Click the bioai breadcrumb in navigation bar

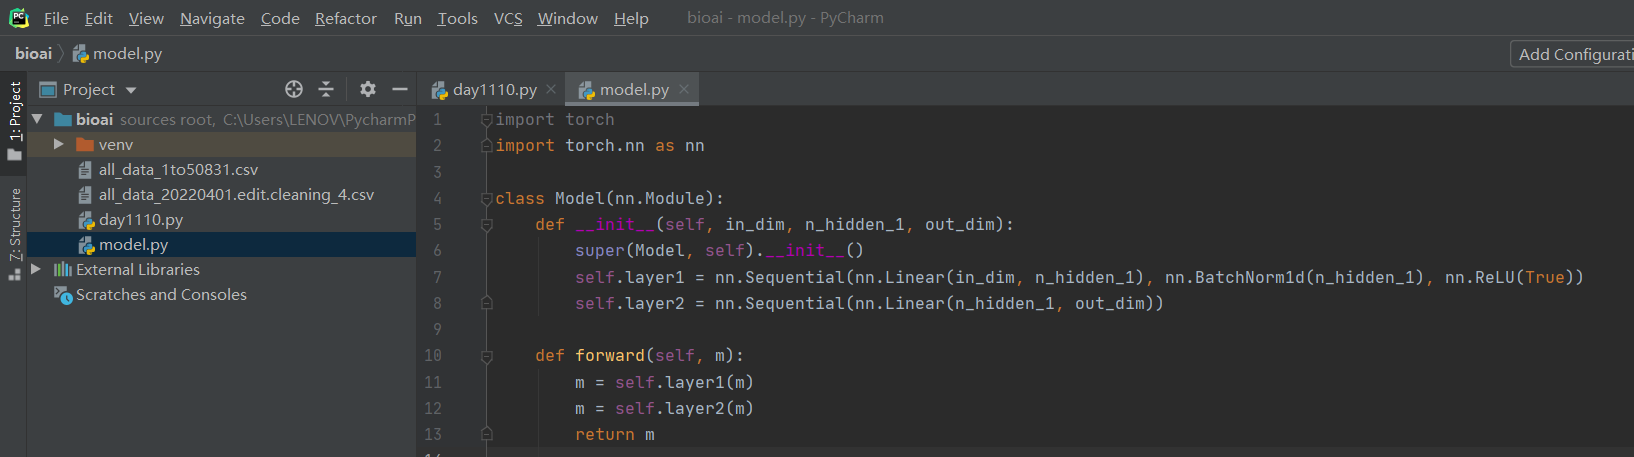[33, 54]
